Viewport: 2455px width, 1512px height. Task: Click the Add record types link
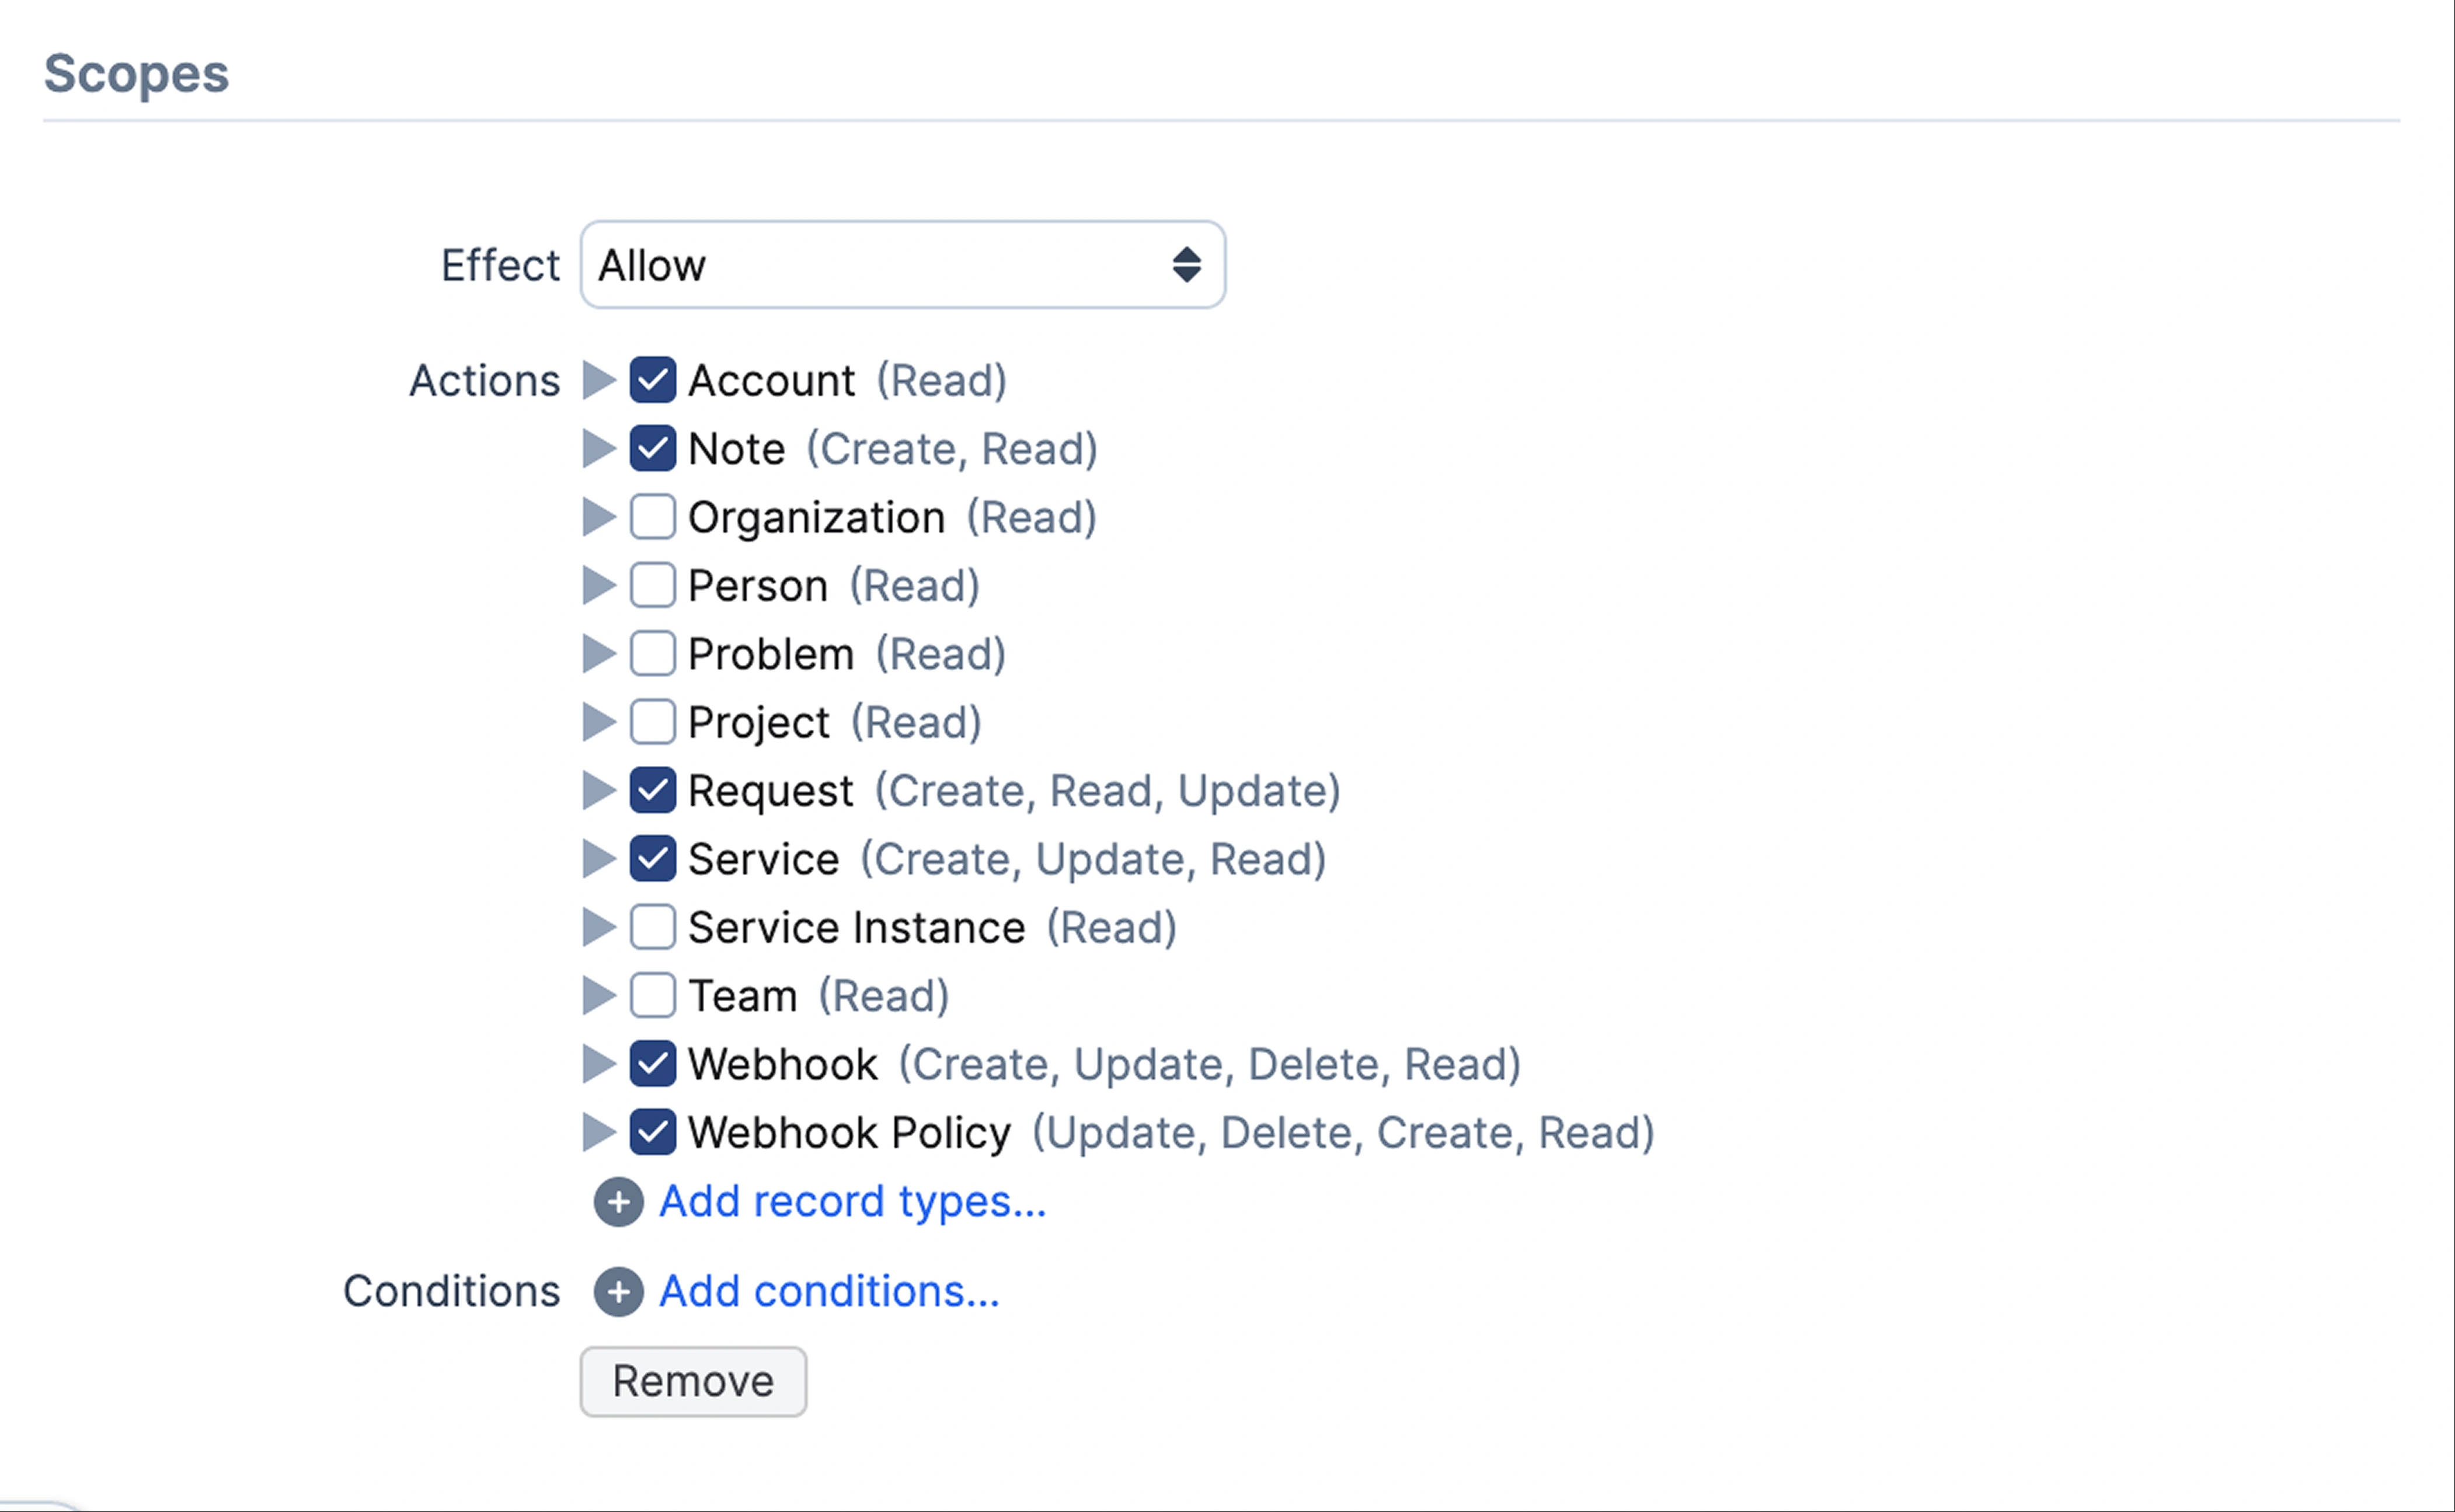click(852, 1201)
